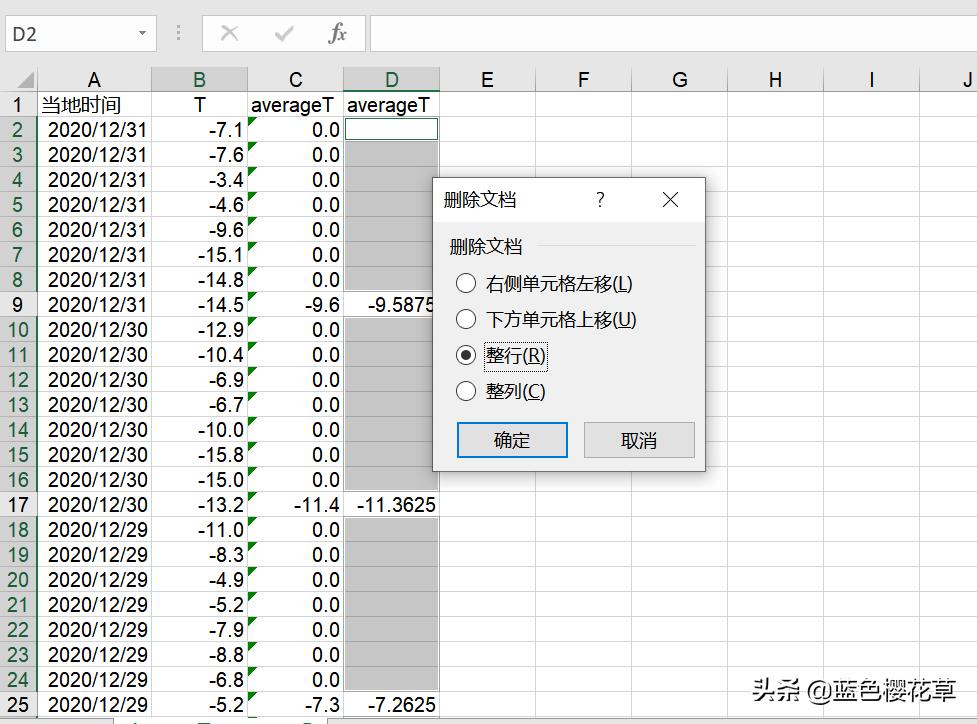This screenshot has width=977, height=724.
Task: Select column A header
Action: pyautogui.click(x=94, y=80)
